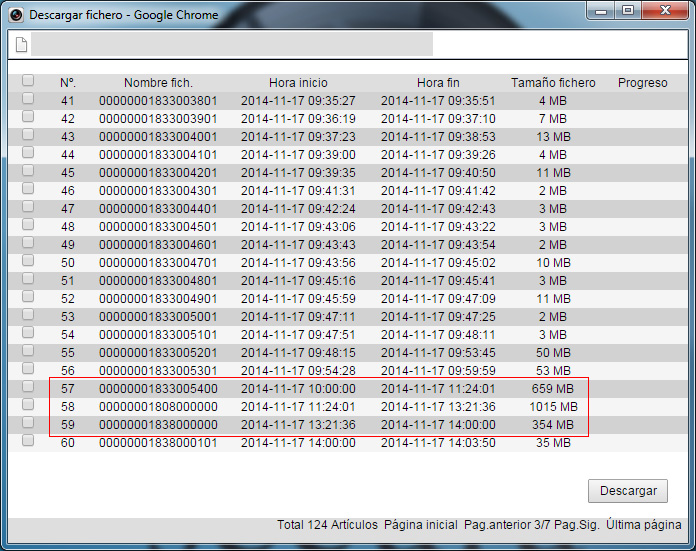Click the Hora inicio column header
This screenshot has height=551, width=696.
point(298,83)
